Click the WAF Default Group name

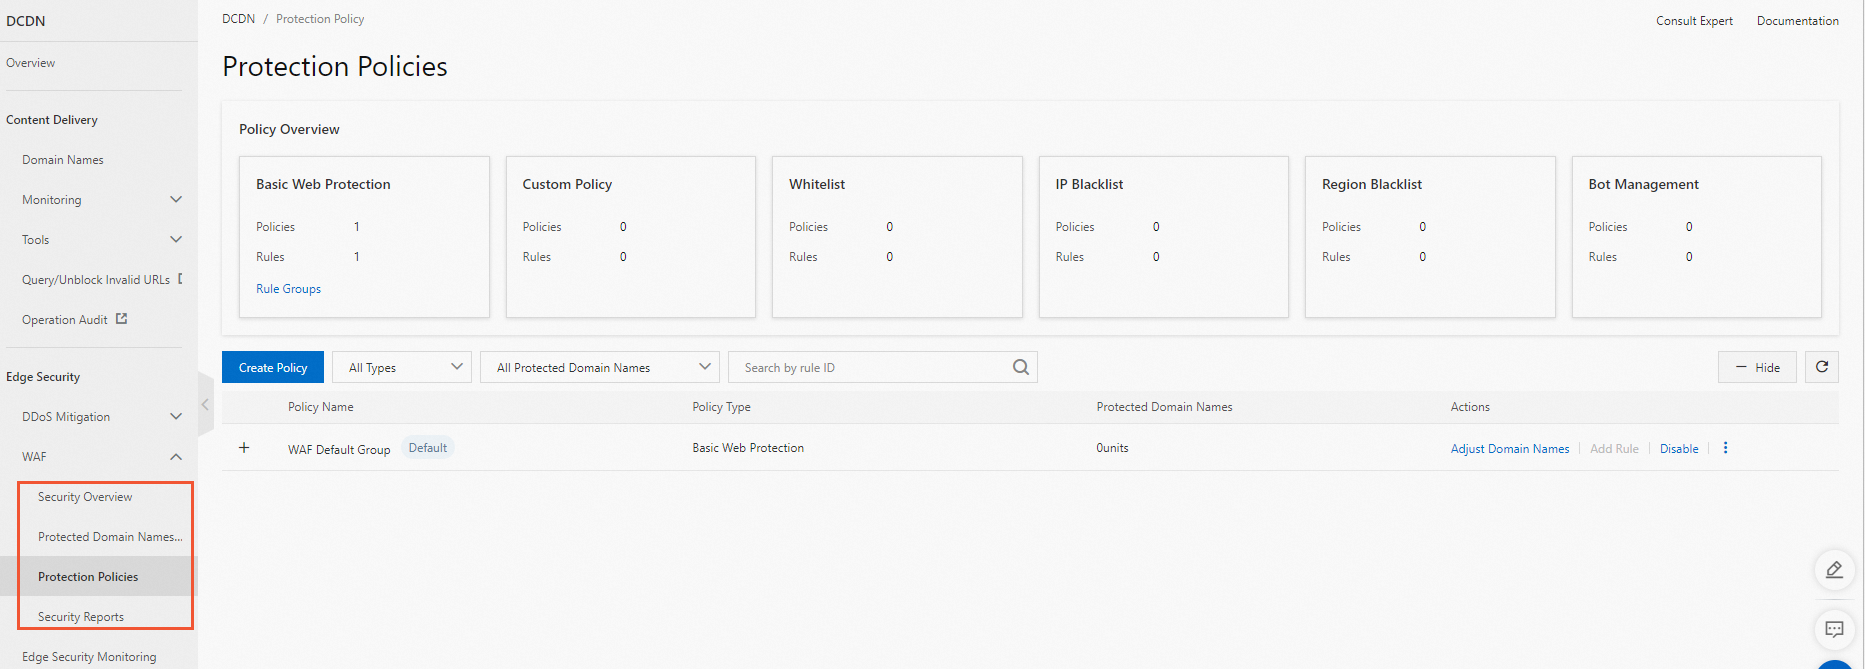pyautogui.click(x=339, y=450)
